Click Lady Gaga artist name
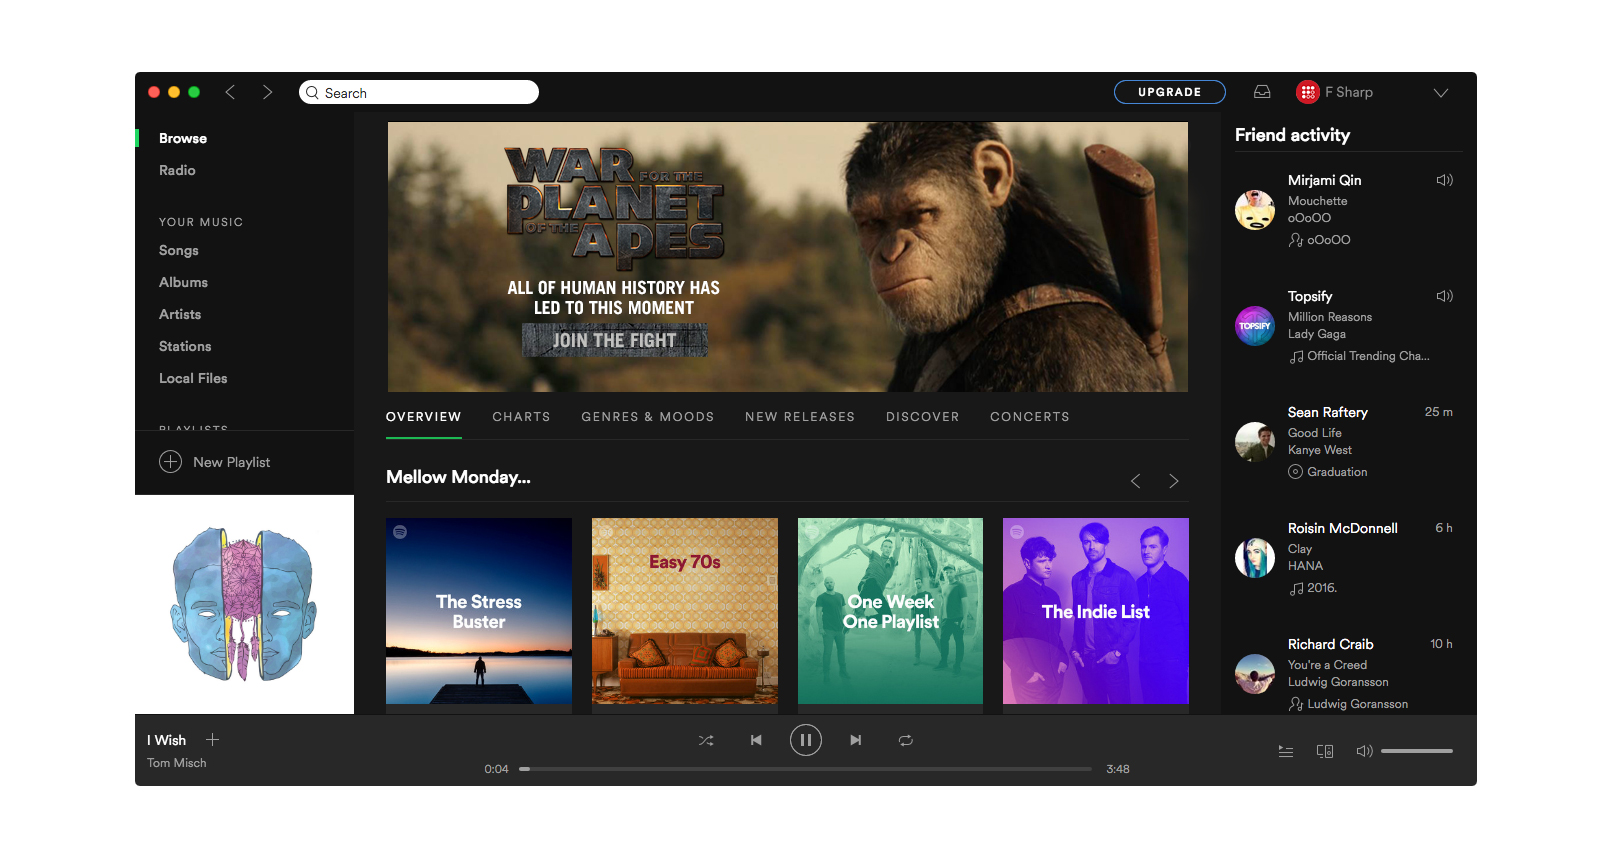The image size is (1612, 858). 1317,334
